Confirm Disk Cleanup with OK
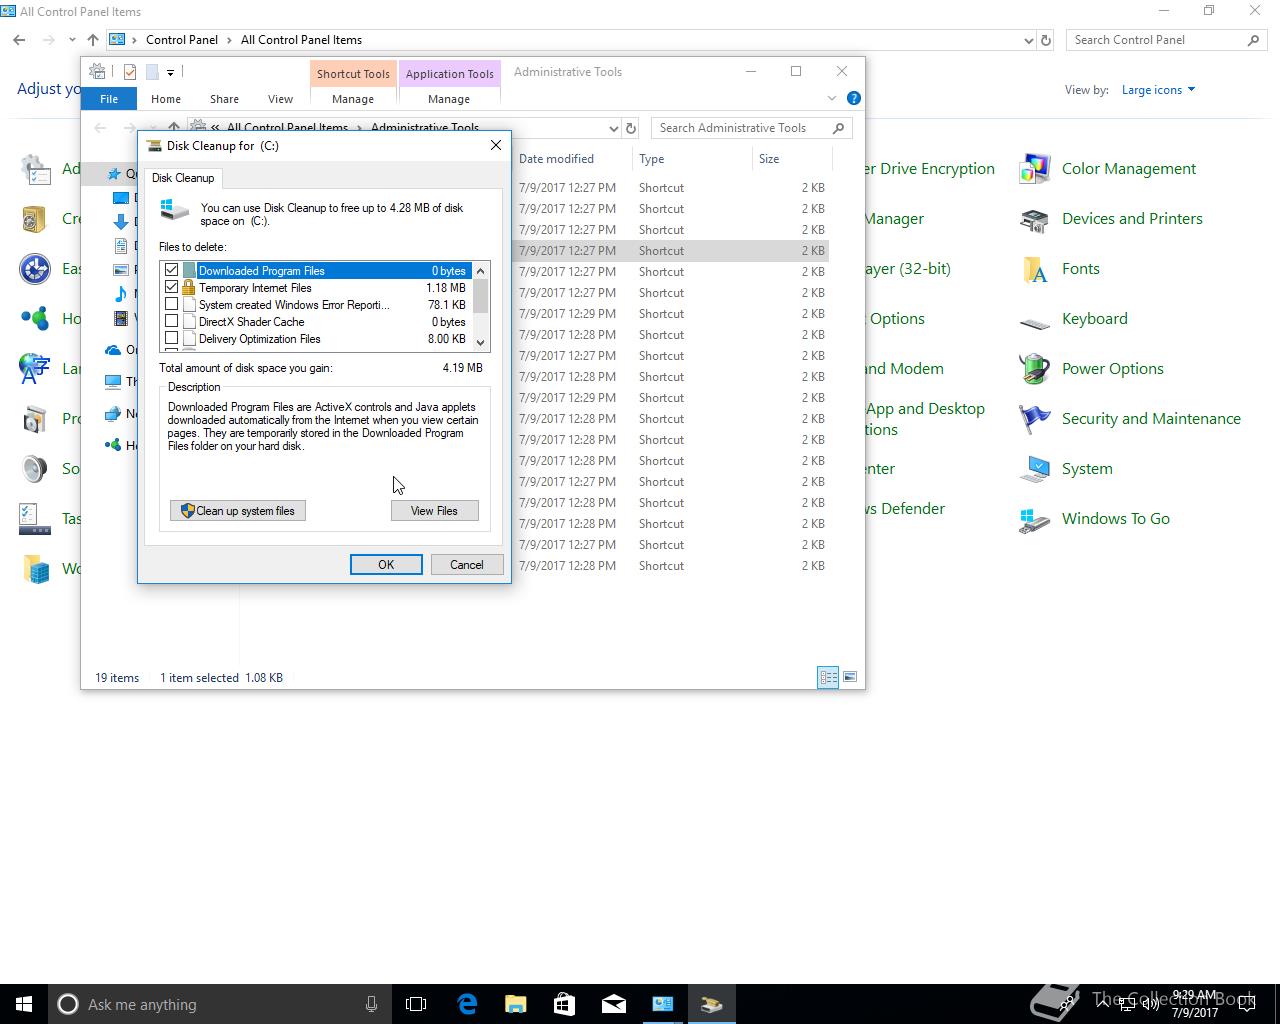 pos(386,565)
